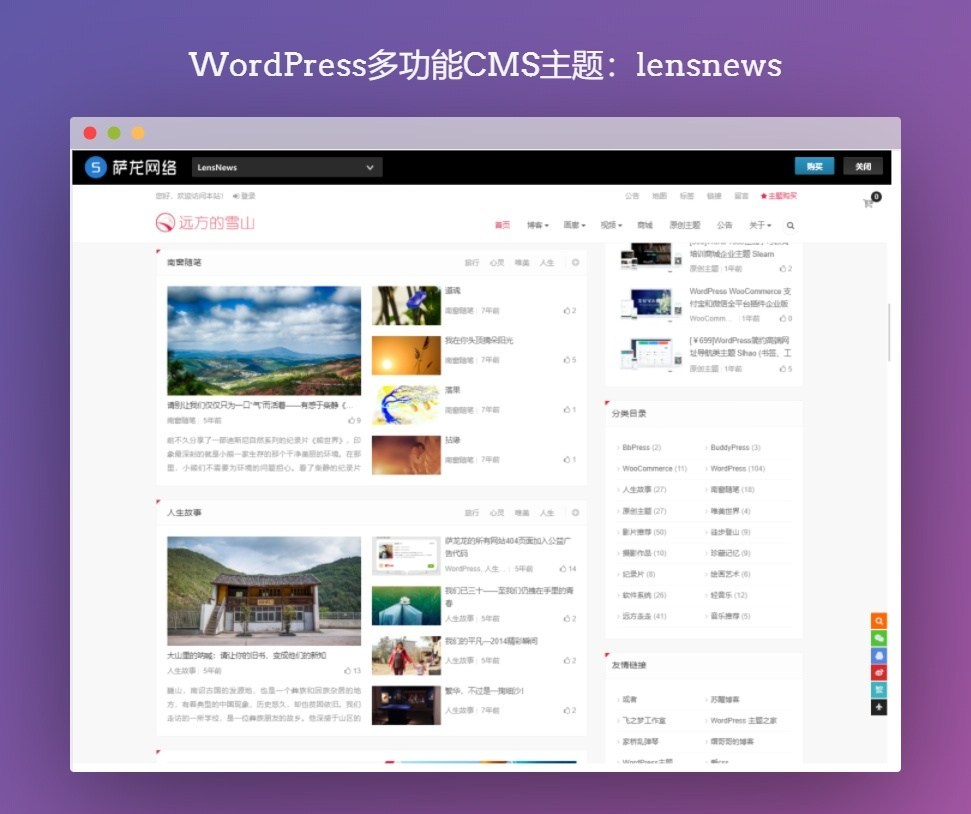
Task: Open 人生故事 (27) category
Action: coord(642,489)
